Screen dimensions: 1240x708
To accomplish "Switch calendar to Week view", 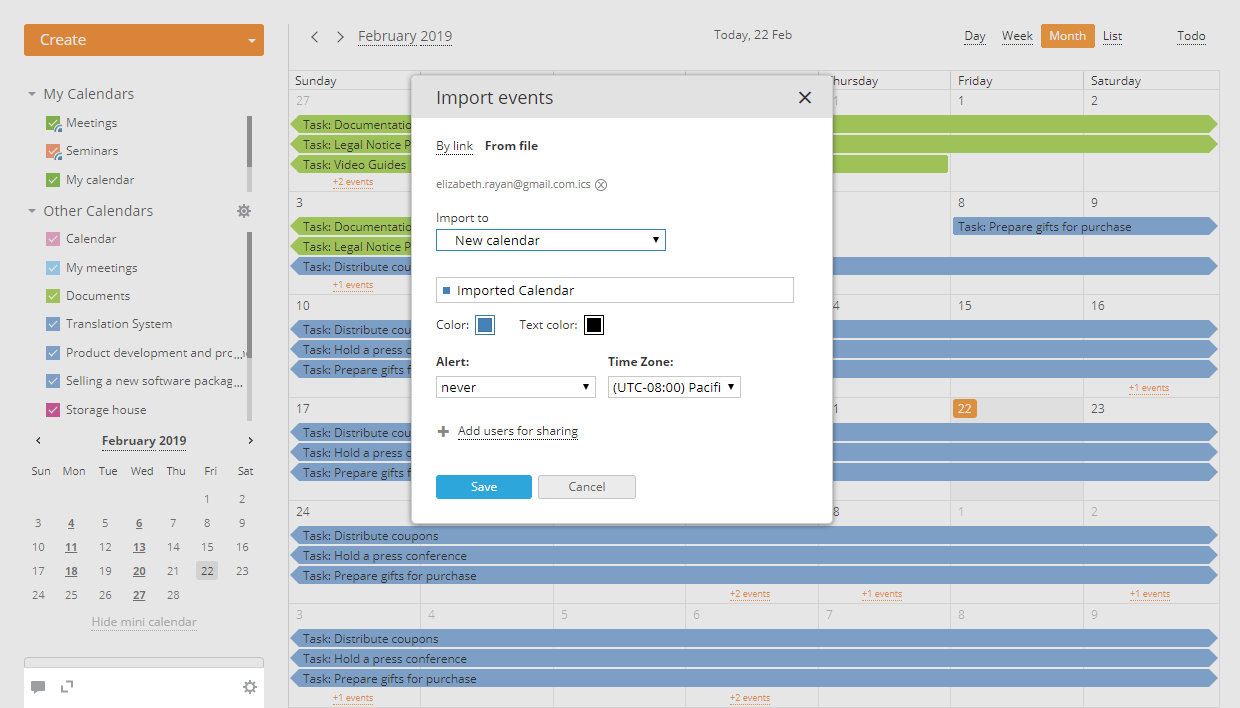I will pos(1017,35).
